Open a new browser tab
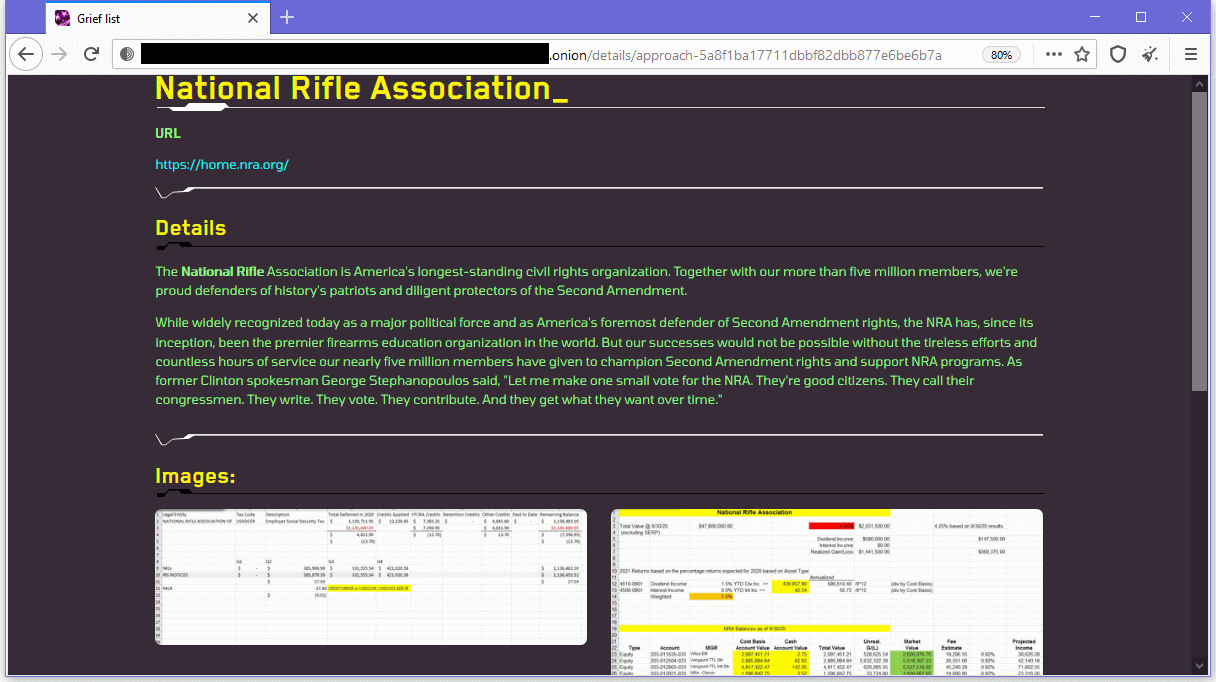This screenshot has width=1216, height=682. point(287,17)
